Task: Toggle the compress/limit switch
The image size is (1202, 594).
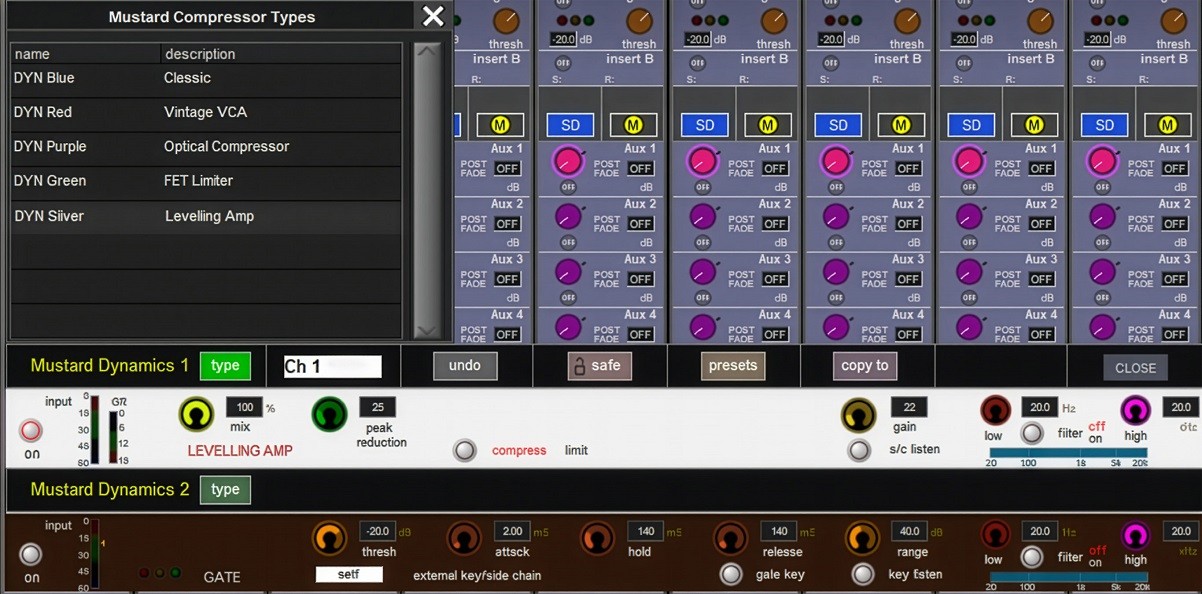Action: tap(464, 450)
